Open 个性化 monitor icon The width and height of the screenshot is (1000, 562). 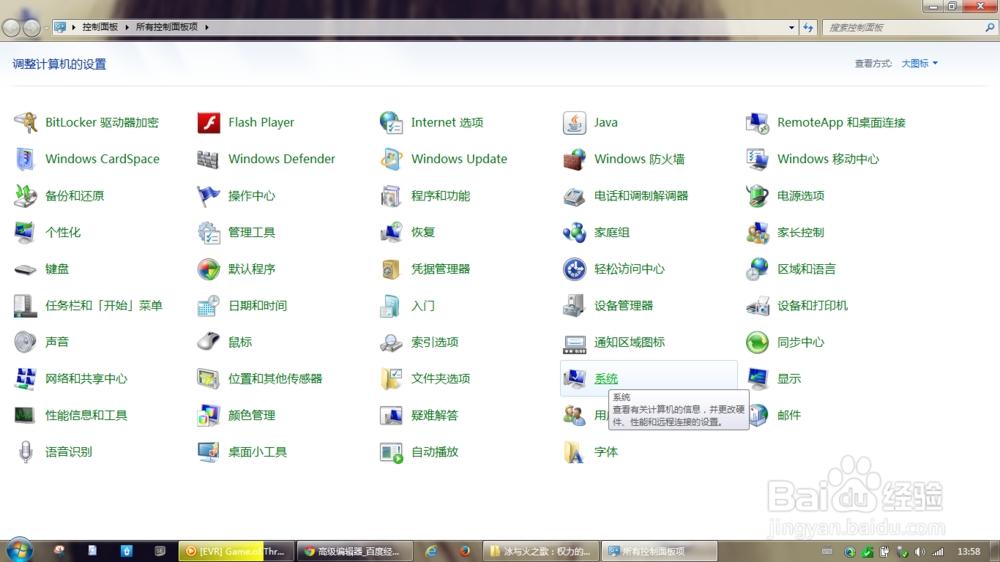tap(26, 232)
